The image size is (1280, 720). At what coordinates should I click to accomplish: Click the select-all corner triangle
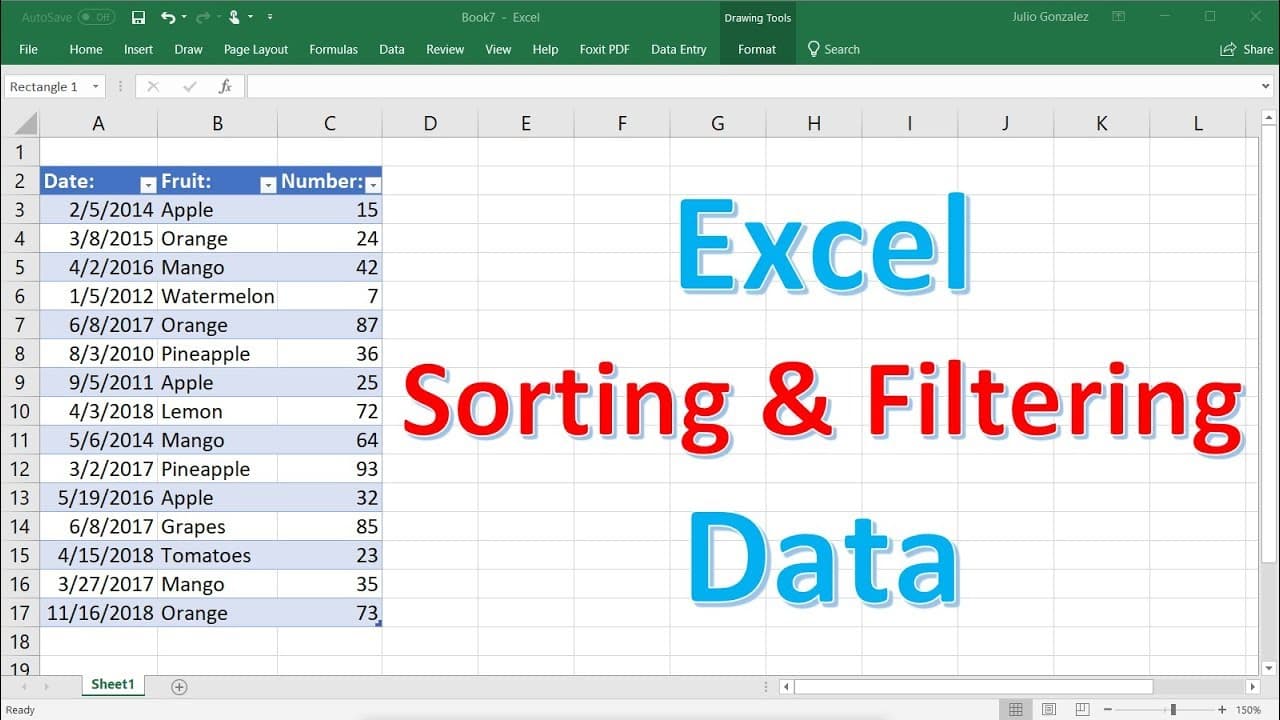[x=25, y=124]
